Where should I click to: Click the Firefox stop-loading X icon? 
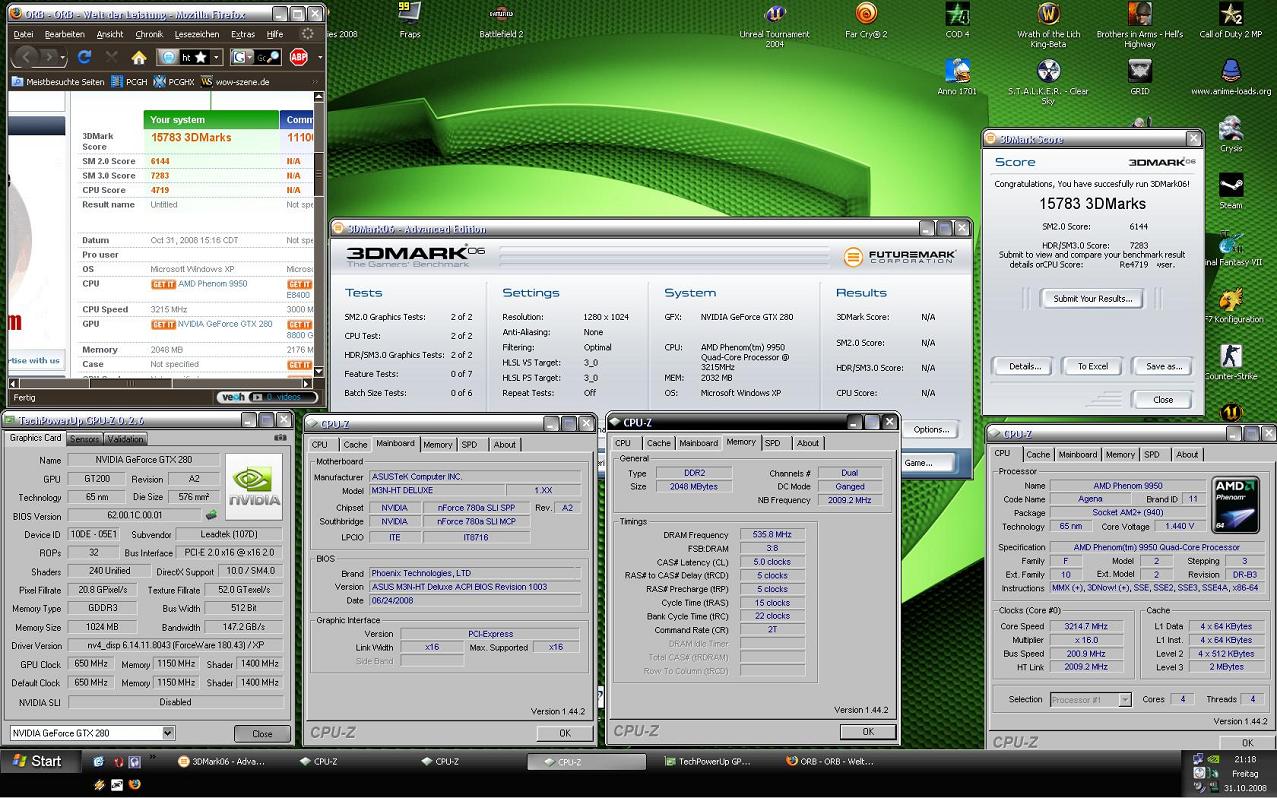pos(111,57)
